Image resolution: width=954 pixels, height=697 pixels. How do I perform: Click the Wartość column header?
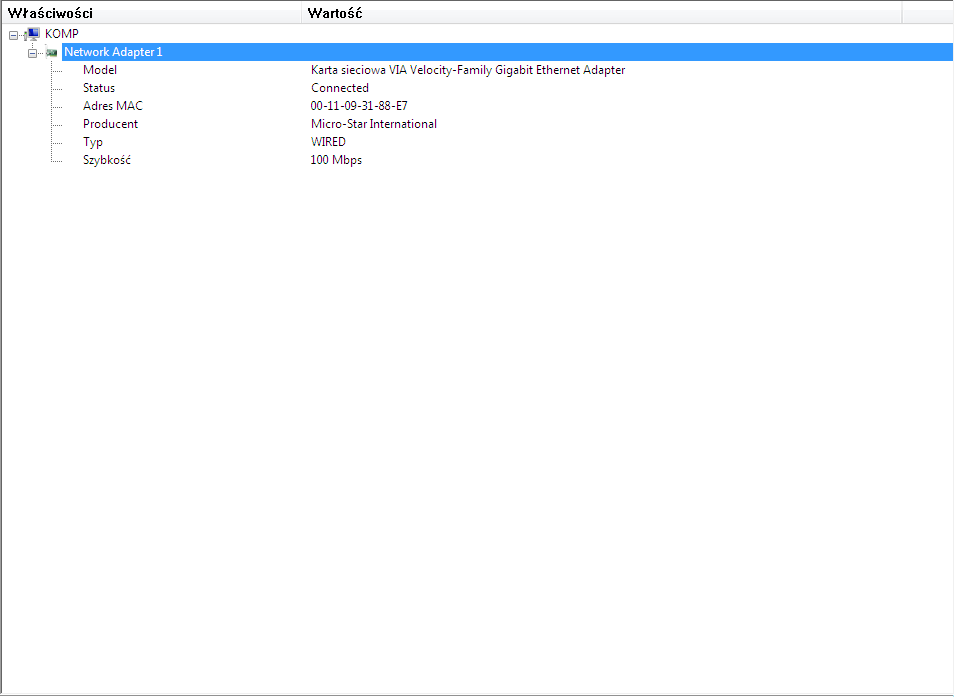tap(602, 13)
